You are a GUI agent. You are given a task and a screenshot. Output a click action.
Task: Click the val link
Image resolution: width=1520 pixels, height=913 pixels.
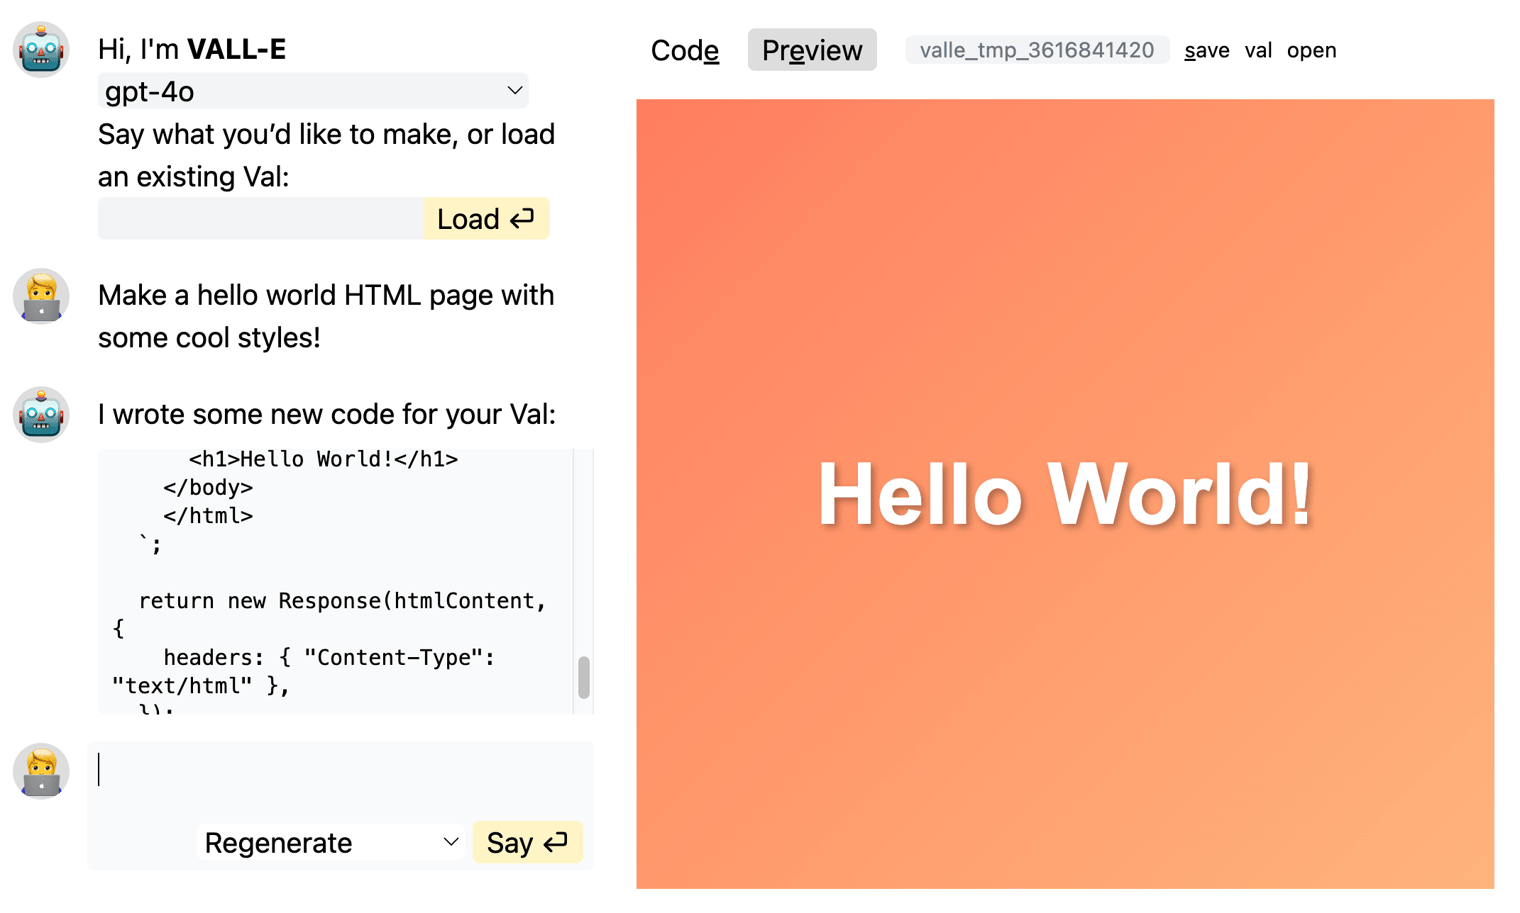click(1258, 50)
